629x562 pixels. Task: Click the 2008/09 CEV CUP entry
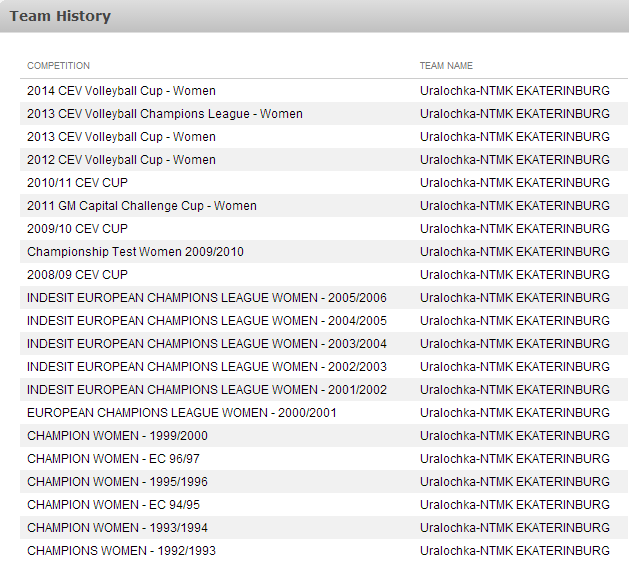[77, 275]
